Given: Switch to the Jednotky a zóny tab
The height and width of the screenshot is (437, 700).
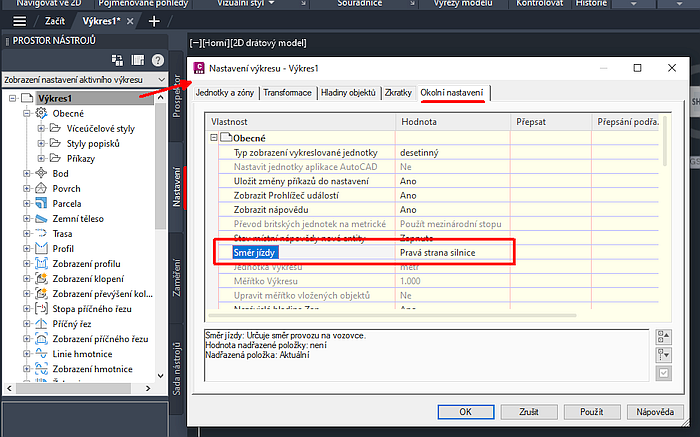Looking at the screenshot, I should coord(225,93).
